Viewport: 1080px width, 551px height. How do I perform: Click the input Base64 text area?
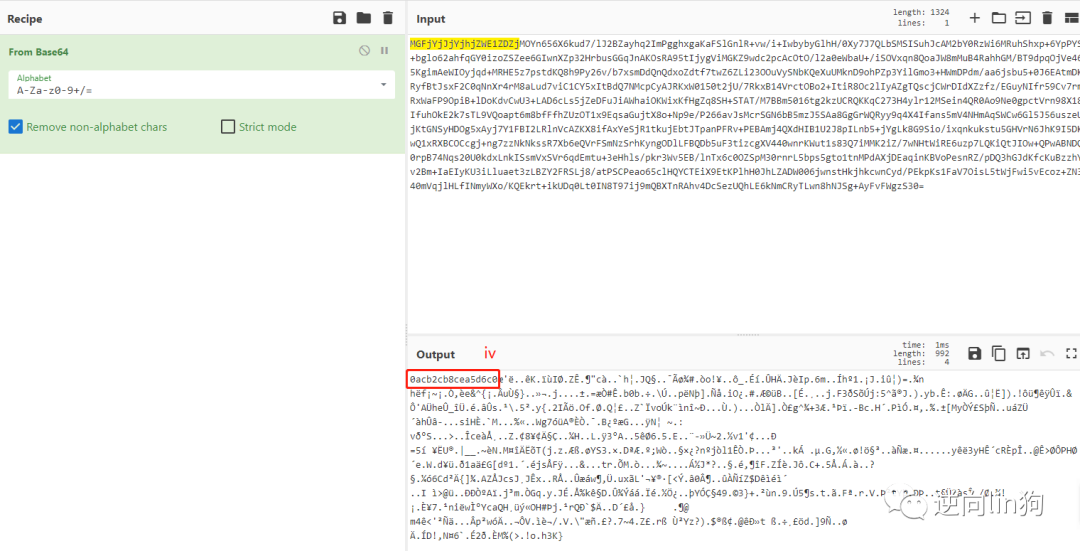744,186
